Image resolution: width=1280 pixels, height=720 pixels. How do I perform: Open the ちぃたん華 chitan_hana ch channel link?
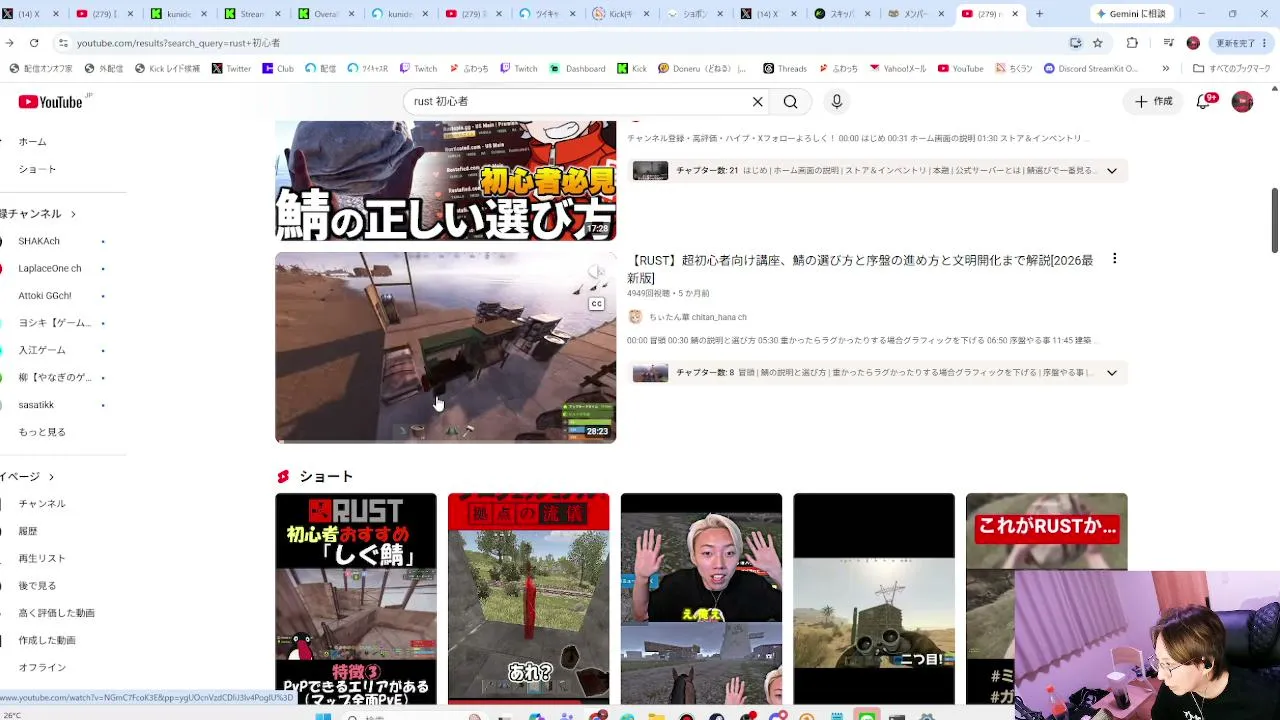[698, 317]
